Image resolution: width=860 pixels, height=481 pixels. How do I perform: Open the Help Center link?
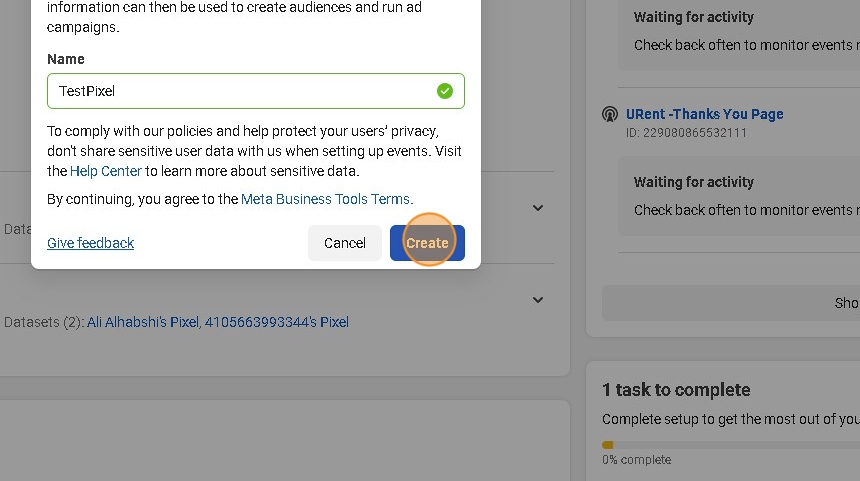(105, 171)
